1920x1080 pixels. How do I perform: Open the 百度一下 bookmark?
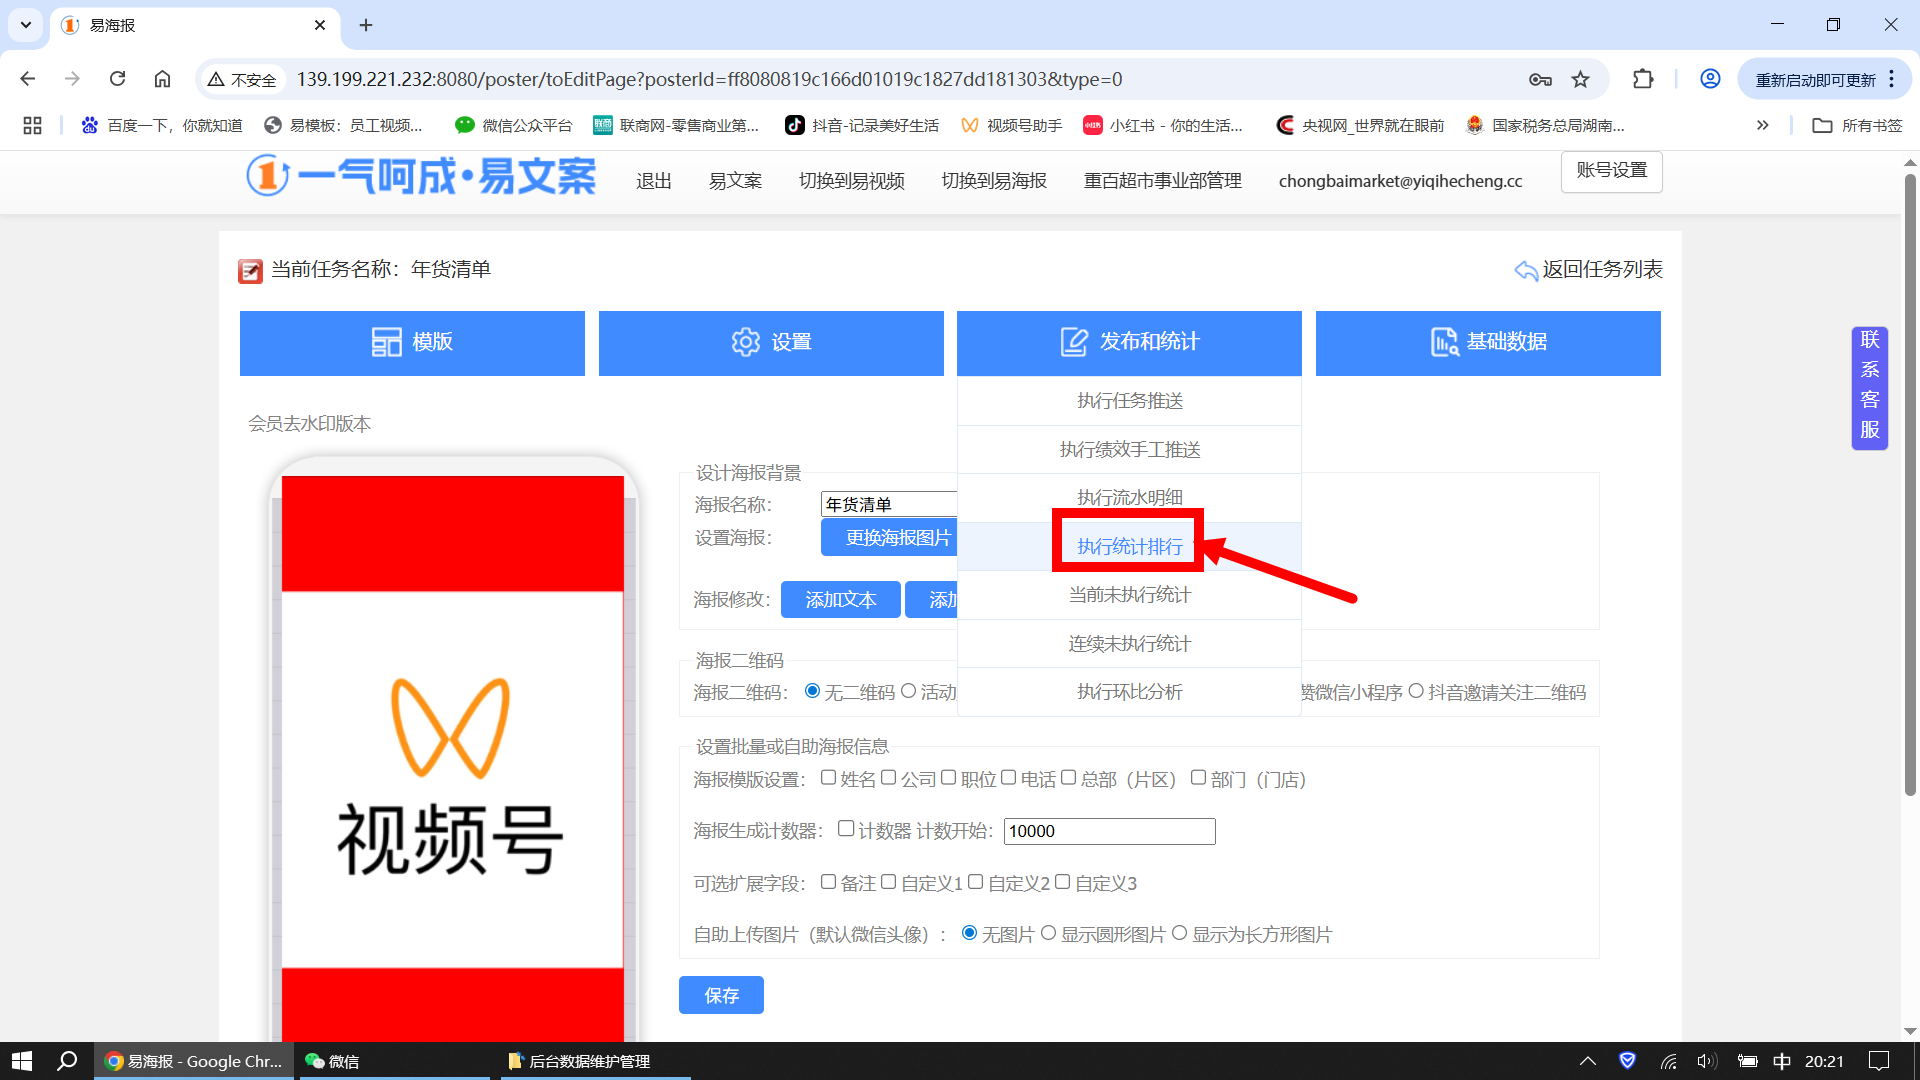tap(162, 125)
